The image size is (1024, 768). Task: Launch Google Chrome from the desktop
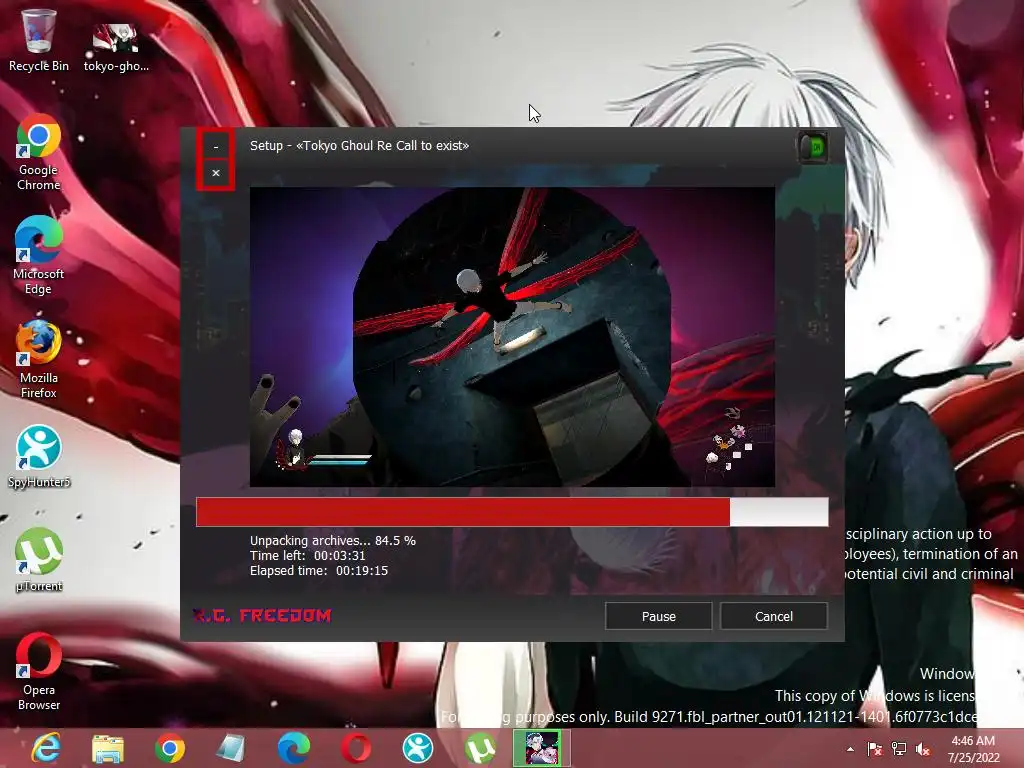[39, 152]
